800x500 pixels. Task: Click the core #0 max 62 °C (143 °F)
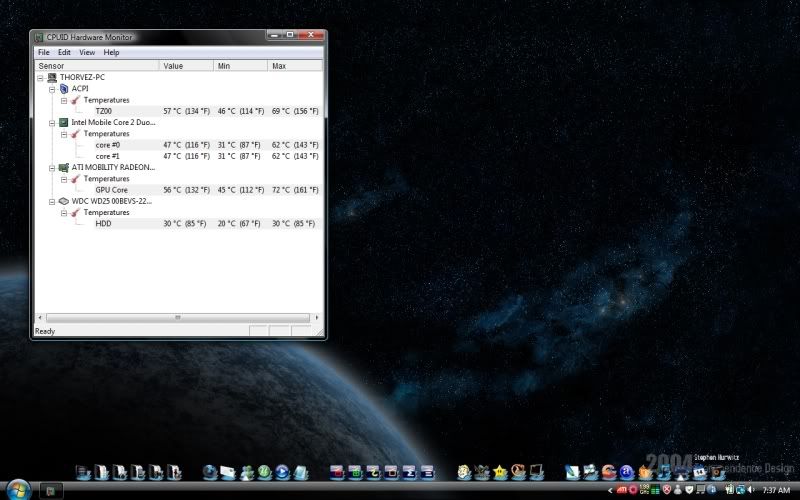click(x=295, y=145)
